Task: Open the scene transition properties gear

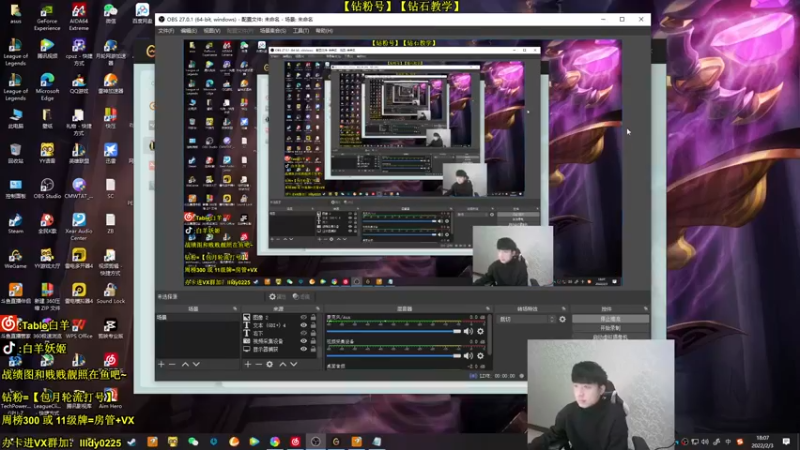Action: (562, 319)
